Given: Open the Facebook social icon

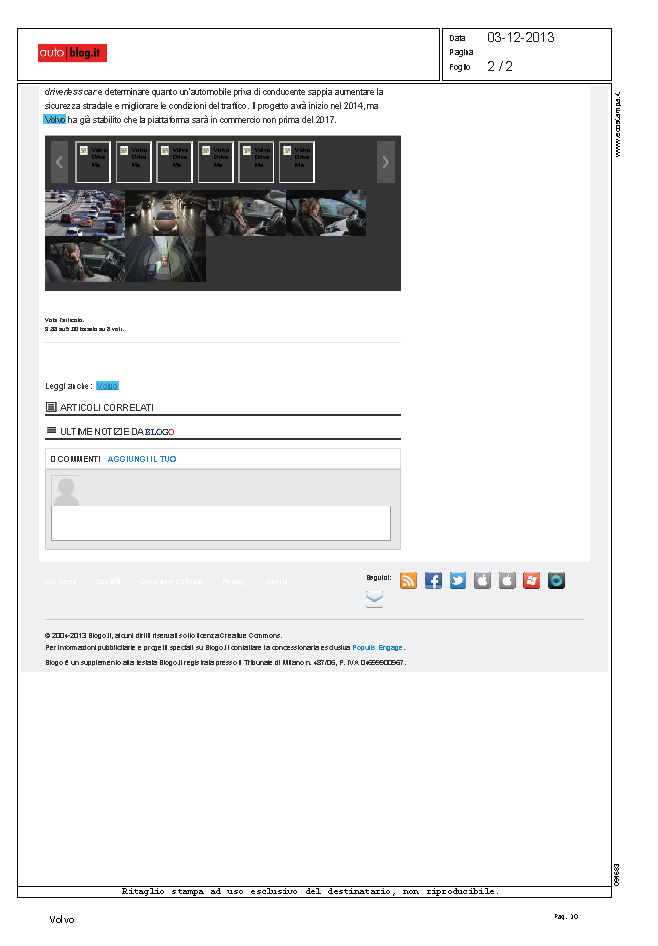Looking at the screenshot, I should [x=433, y=581].
